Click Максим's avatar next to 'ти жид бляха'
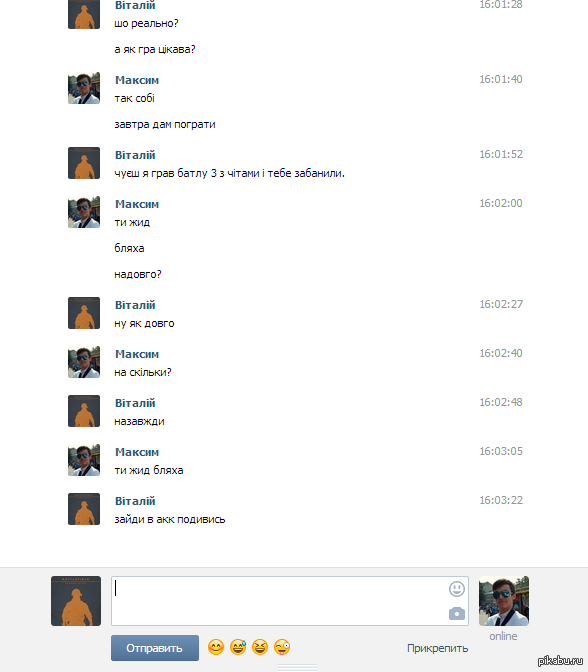Image resolution: width=588 pixels, height=672 pixels. click(84, 460)
